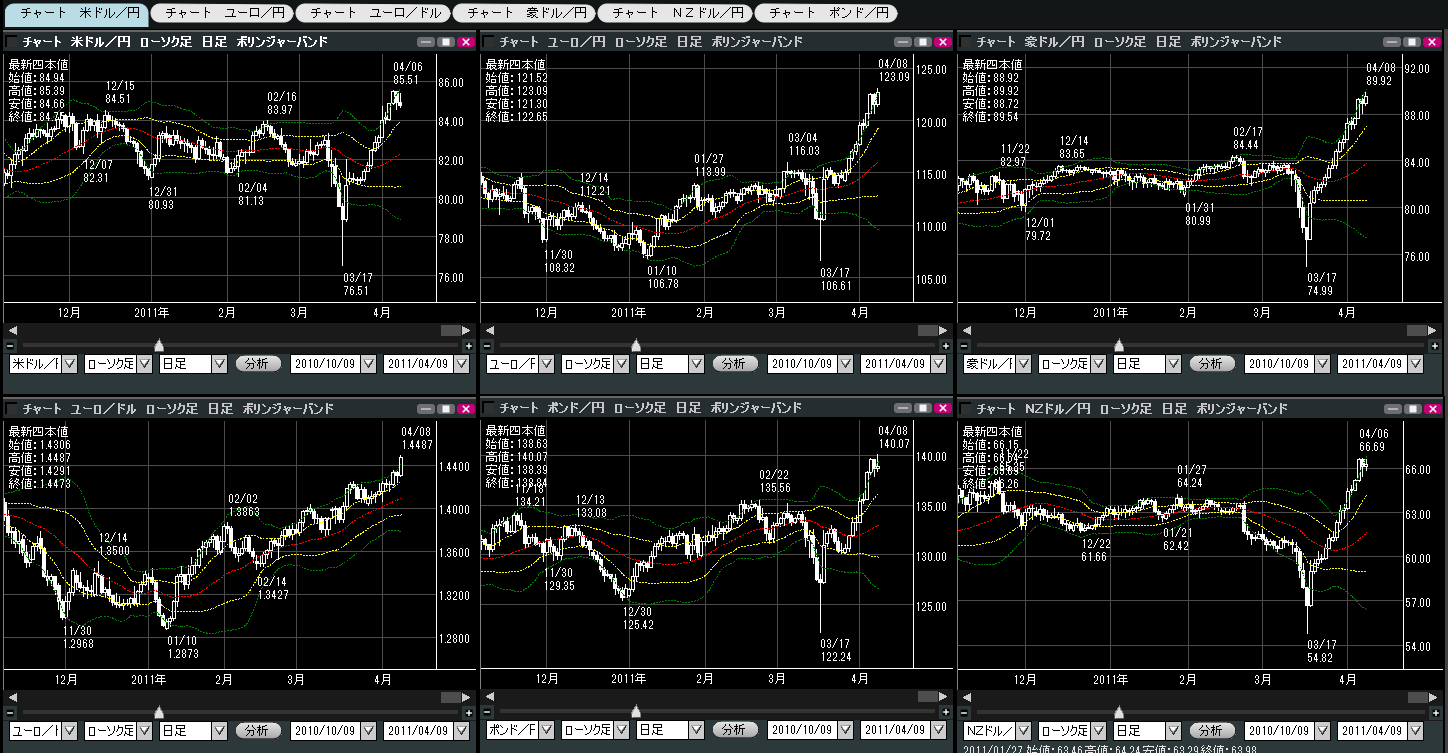The height and width of the screenshot is (753, 1448).
Task: Tick the square box in ポンド/円 chart title bar
Action: 489,408
